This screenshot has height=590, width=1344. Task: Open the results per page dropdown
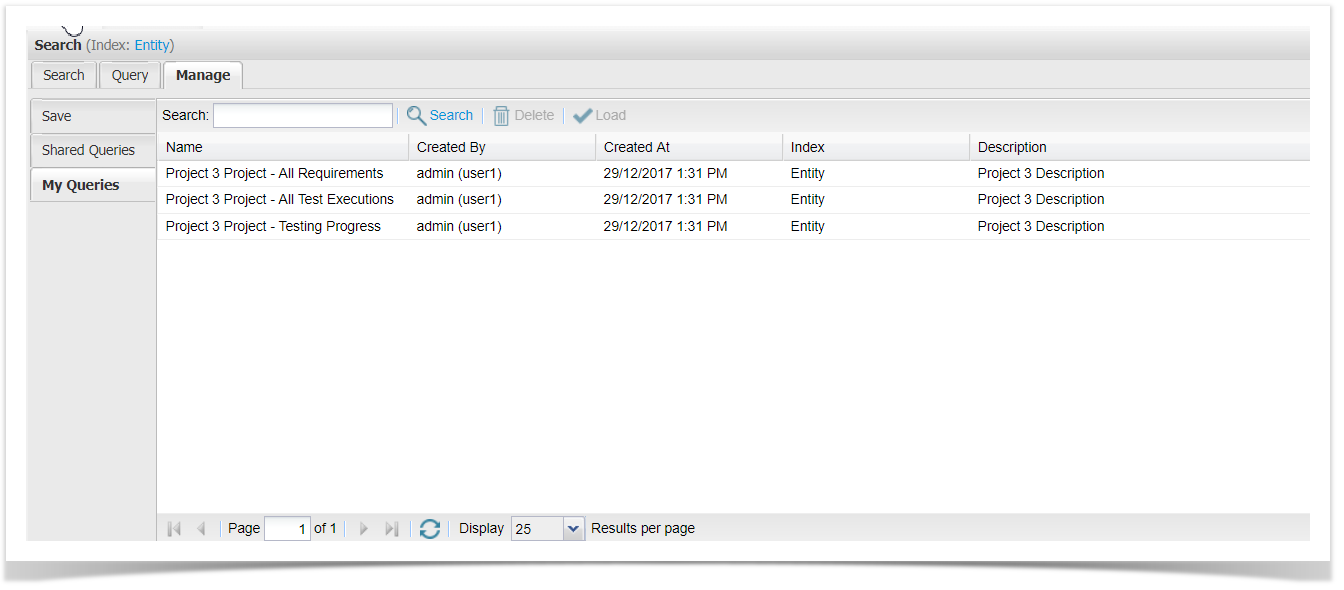click(x=573, y=529)
